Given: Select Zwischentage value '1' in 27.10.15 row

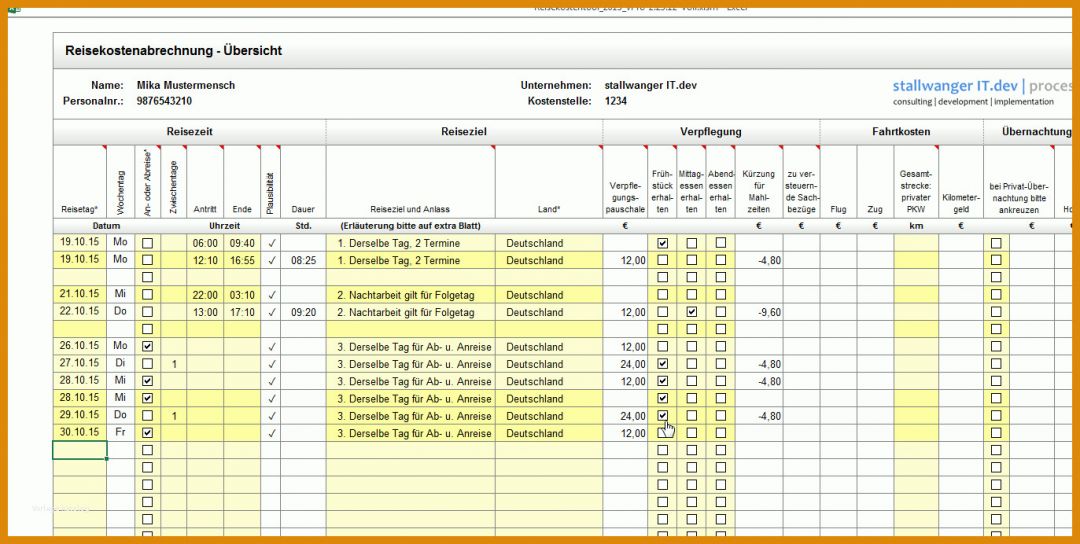Looking at the screenshot, I should [174, 364].
